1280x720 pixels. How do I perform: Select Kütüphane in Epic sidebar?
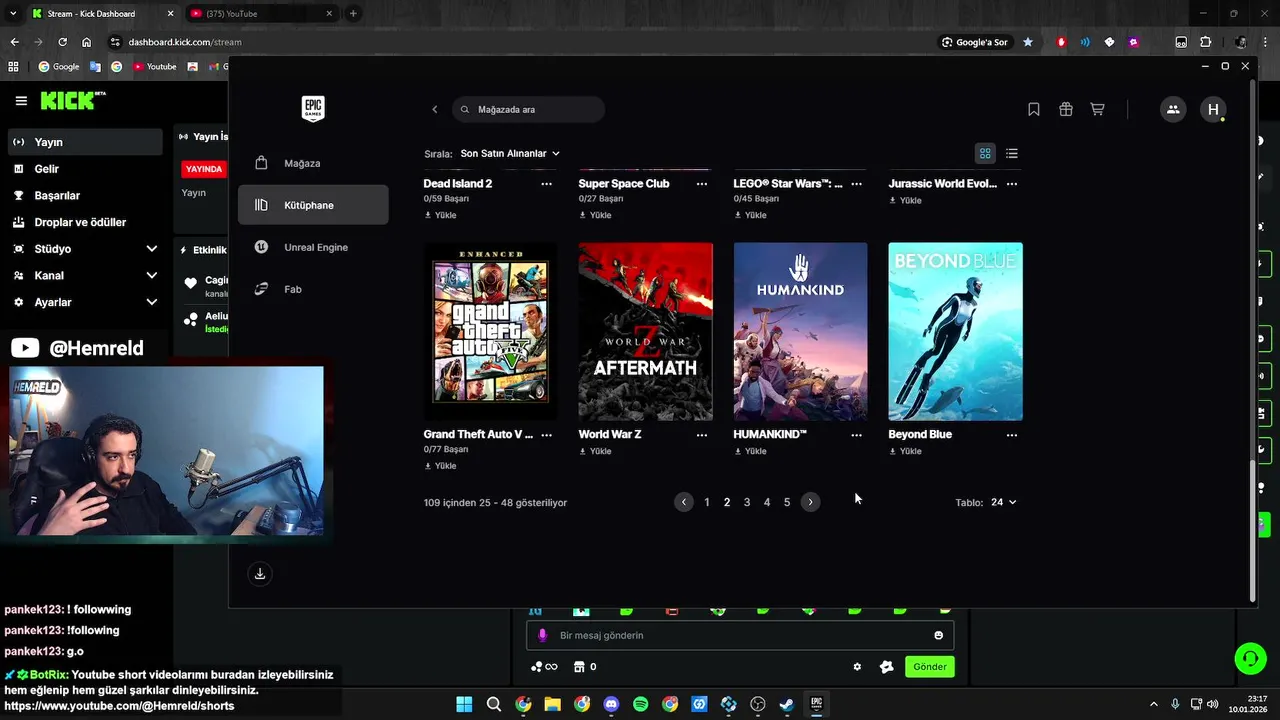click(313, 205)
